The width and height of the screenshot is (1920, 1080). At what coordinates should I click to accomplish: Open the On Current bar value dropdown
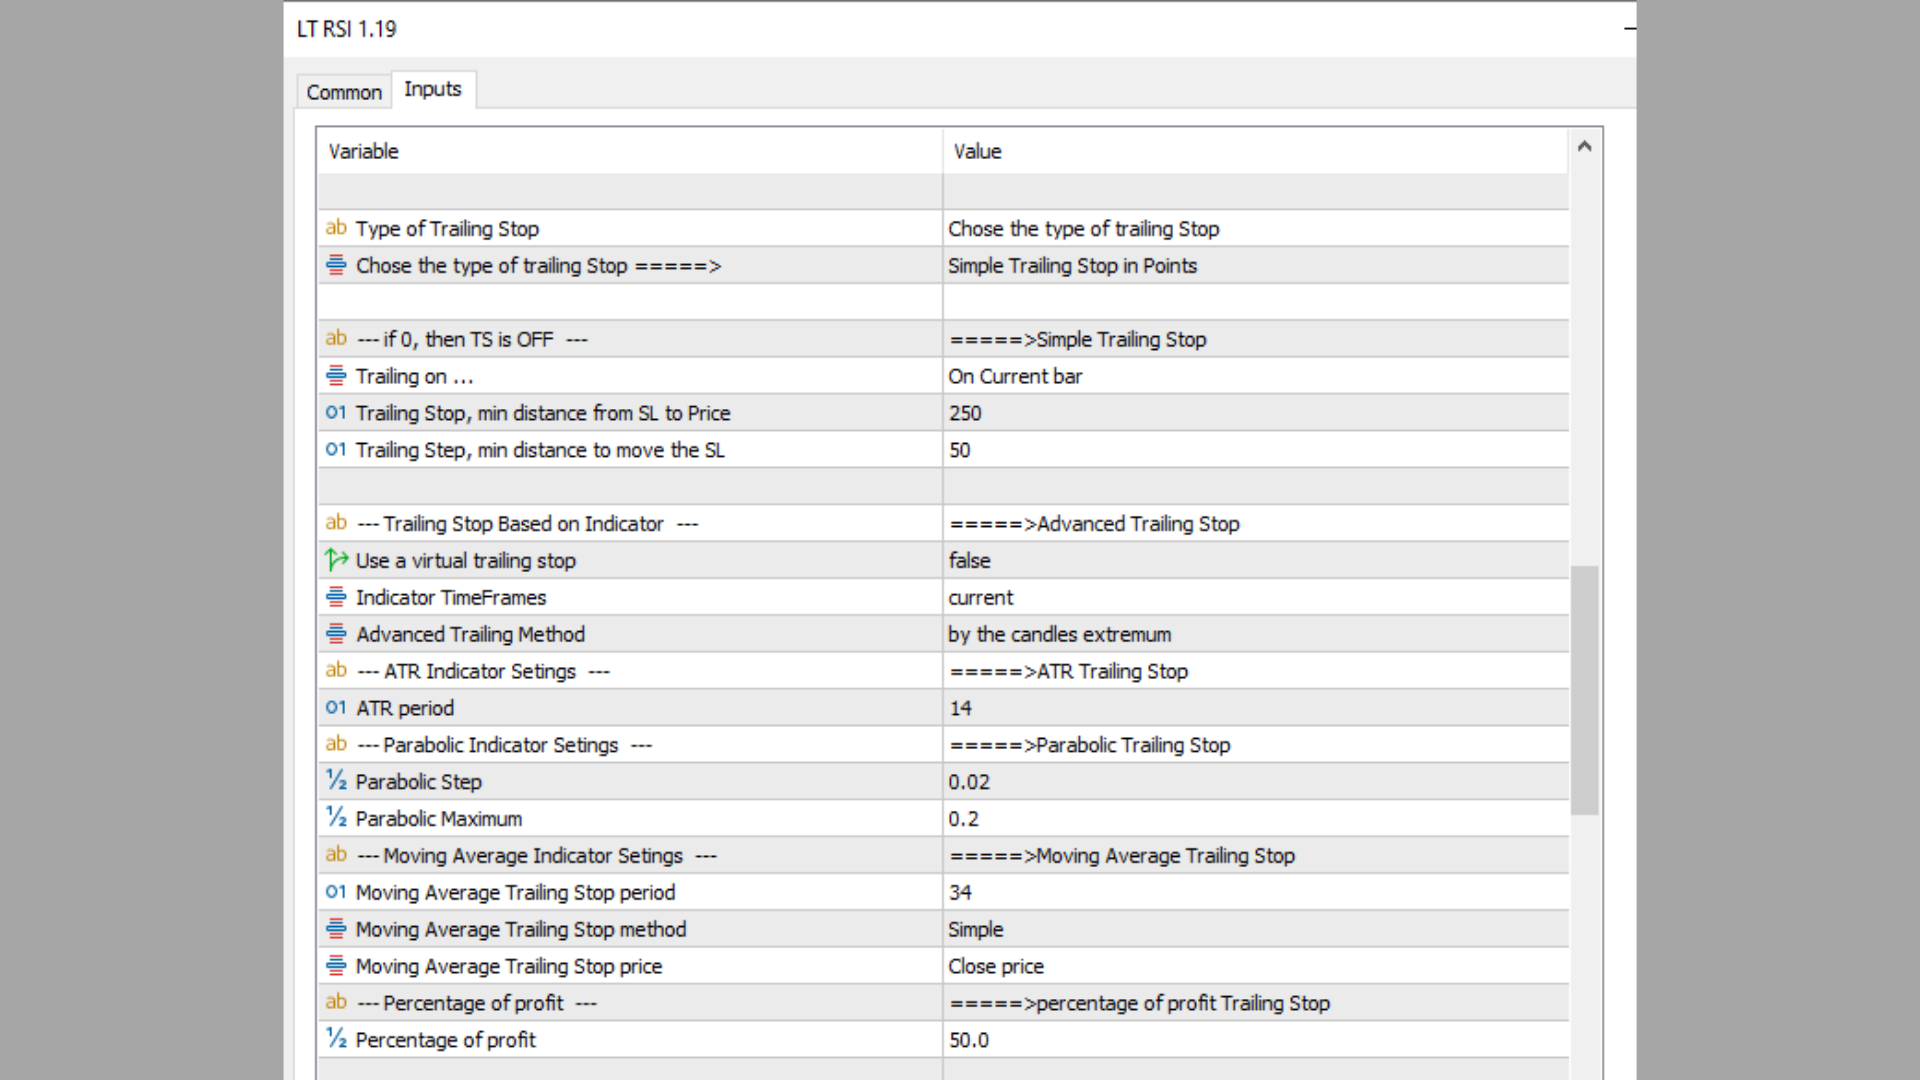(x=1254, y=377)
